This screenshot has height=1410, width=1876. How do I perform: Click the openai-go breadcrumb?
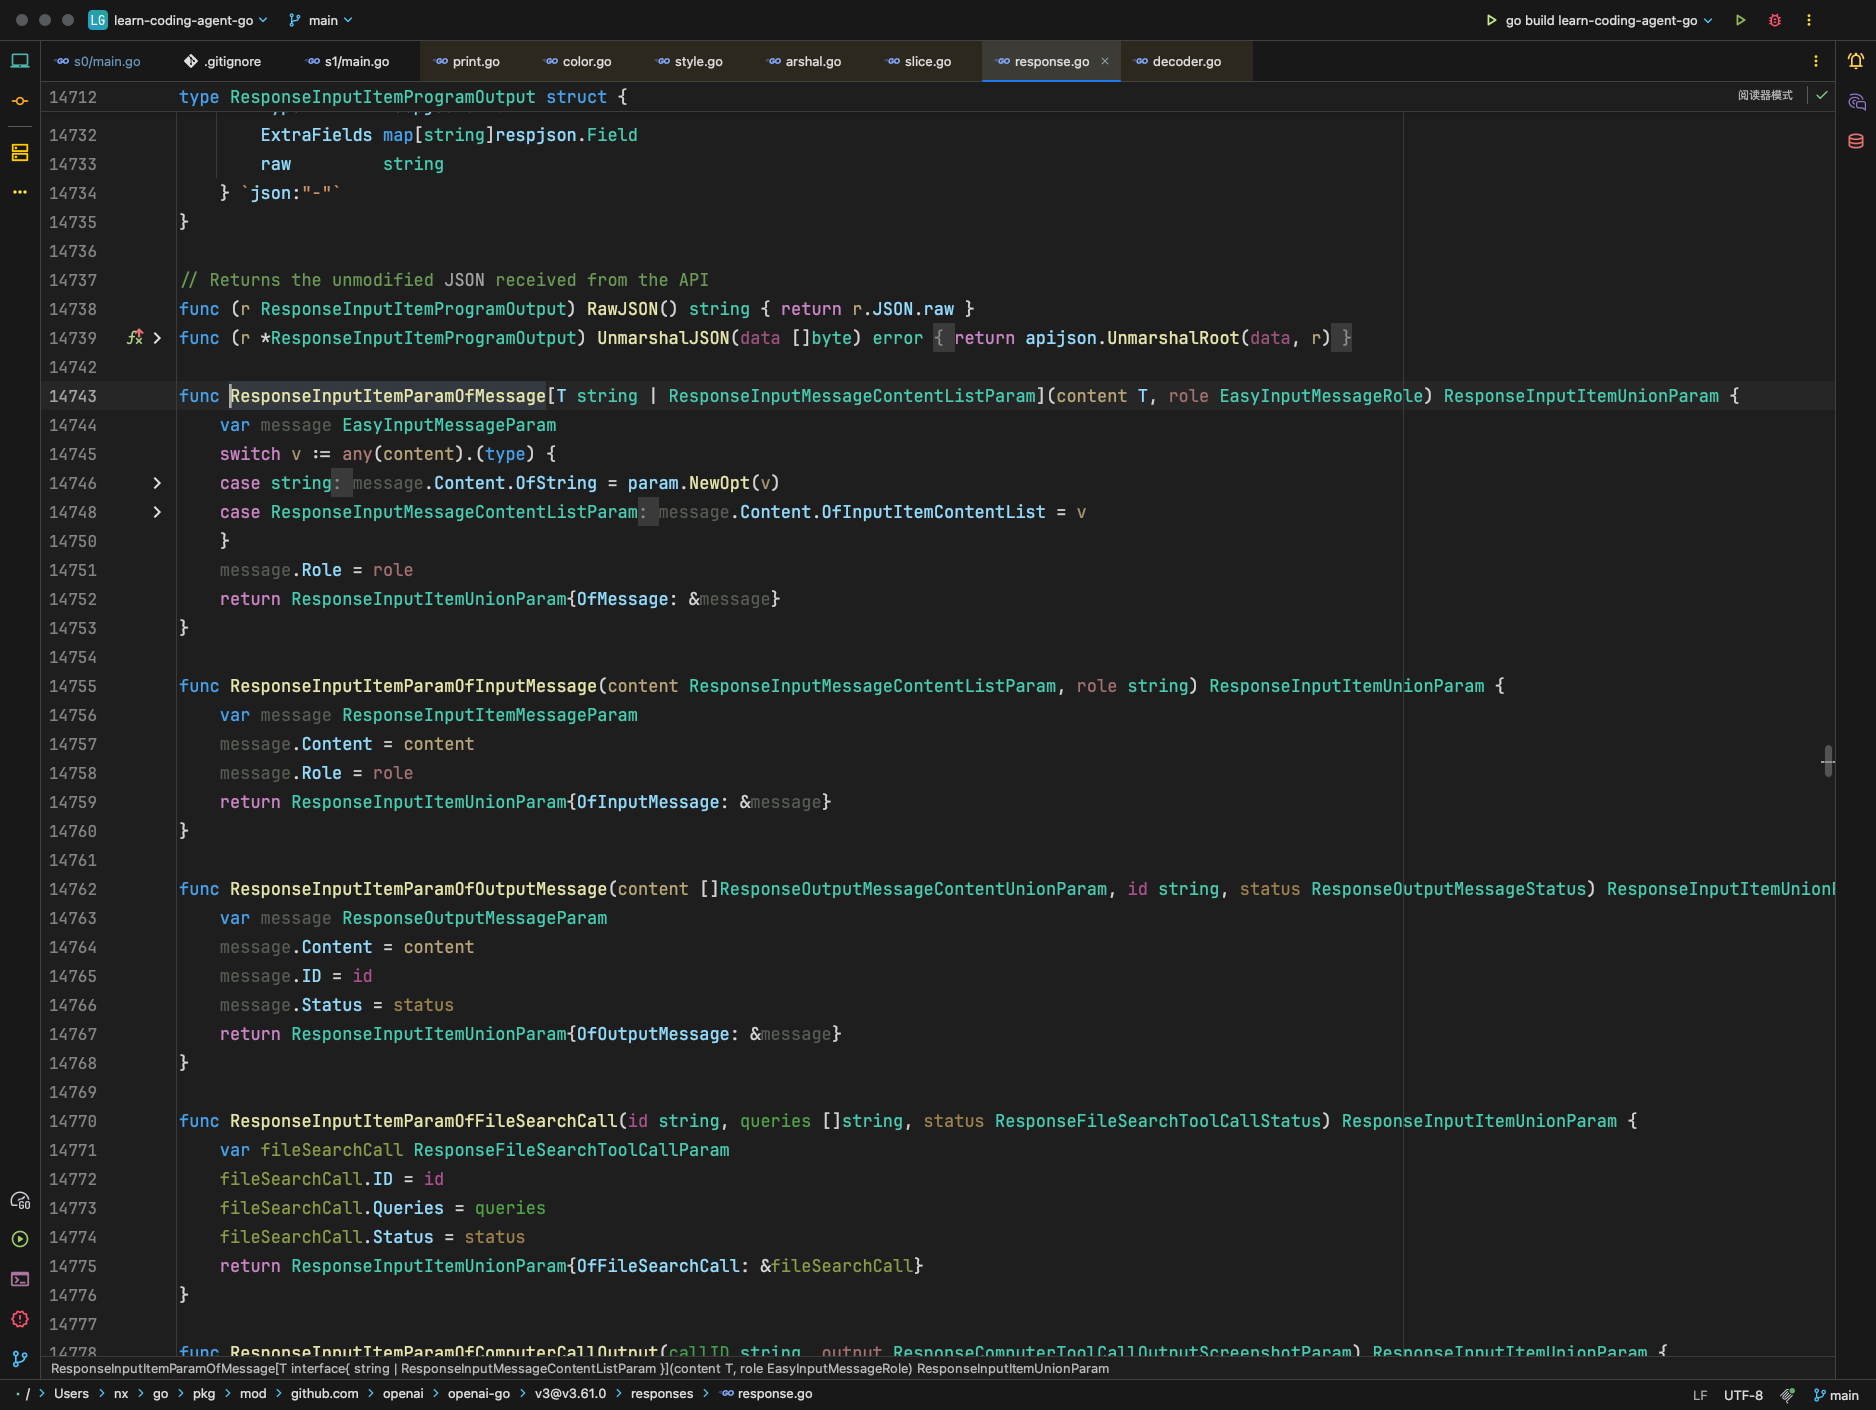[x=479, y=1394]
